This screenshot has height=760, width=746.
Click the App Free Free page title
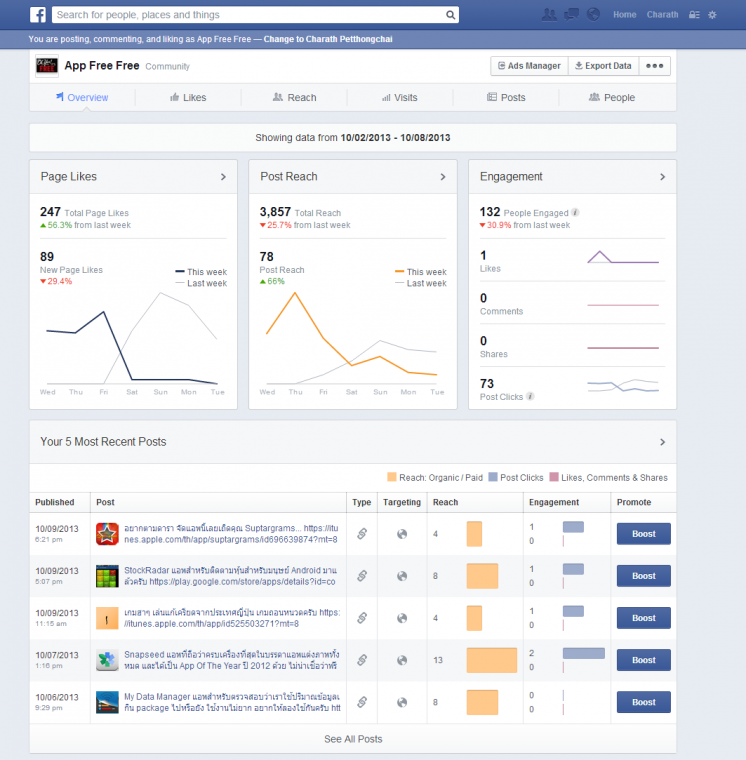(102, 65)
